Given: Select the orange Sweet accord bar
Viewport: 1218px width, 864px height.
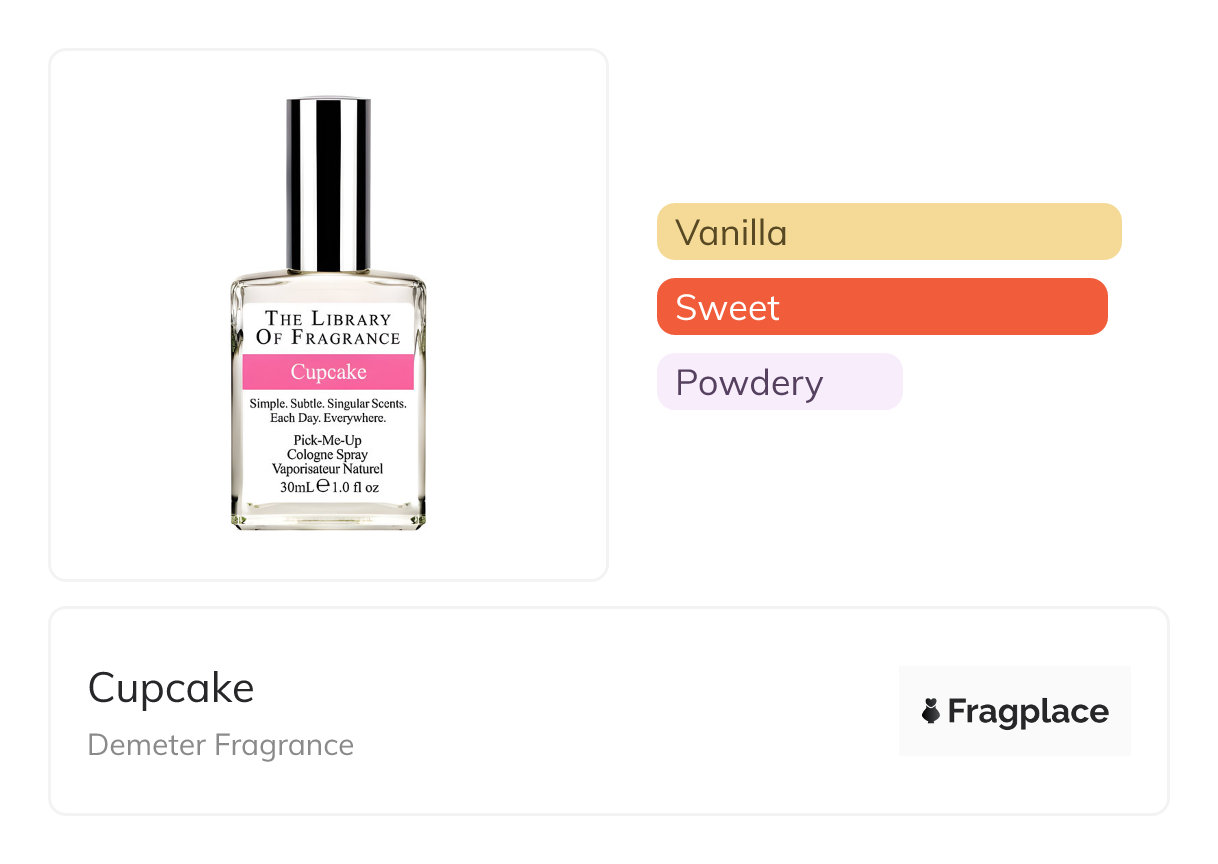Looking at the screenshot, I should 881,307.
